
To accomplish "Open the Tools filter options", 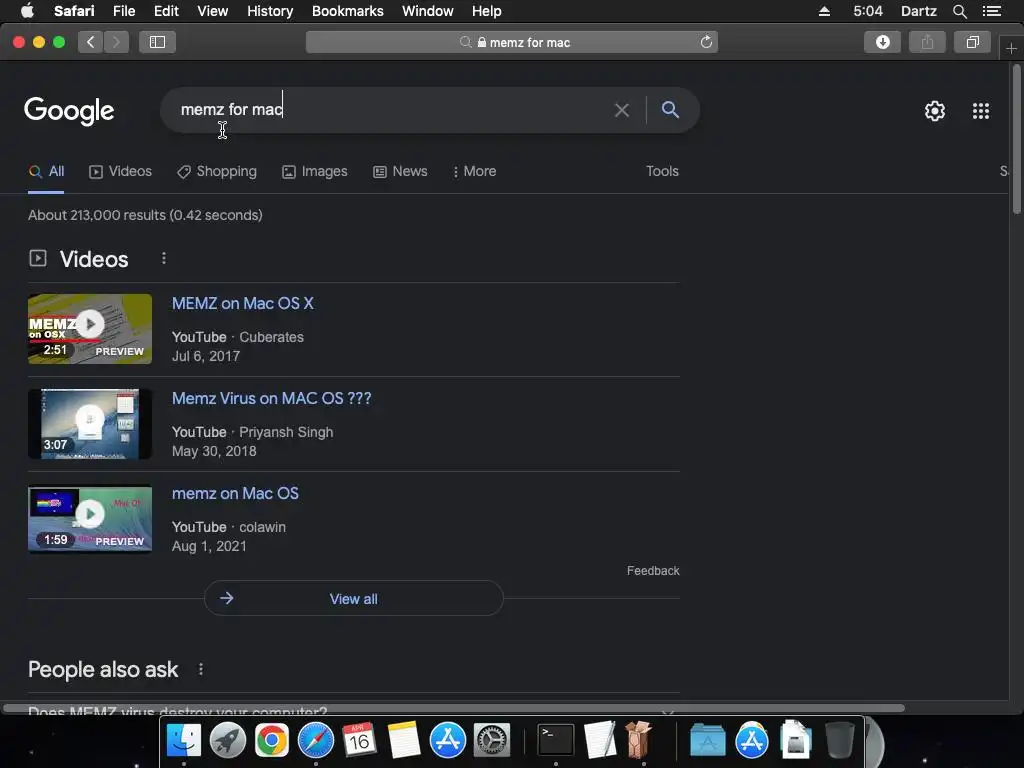I will [x=662, y=171].
